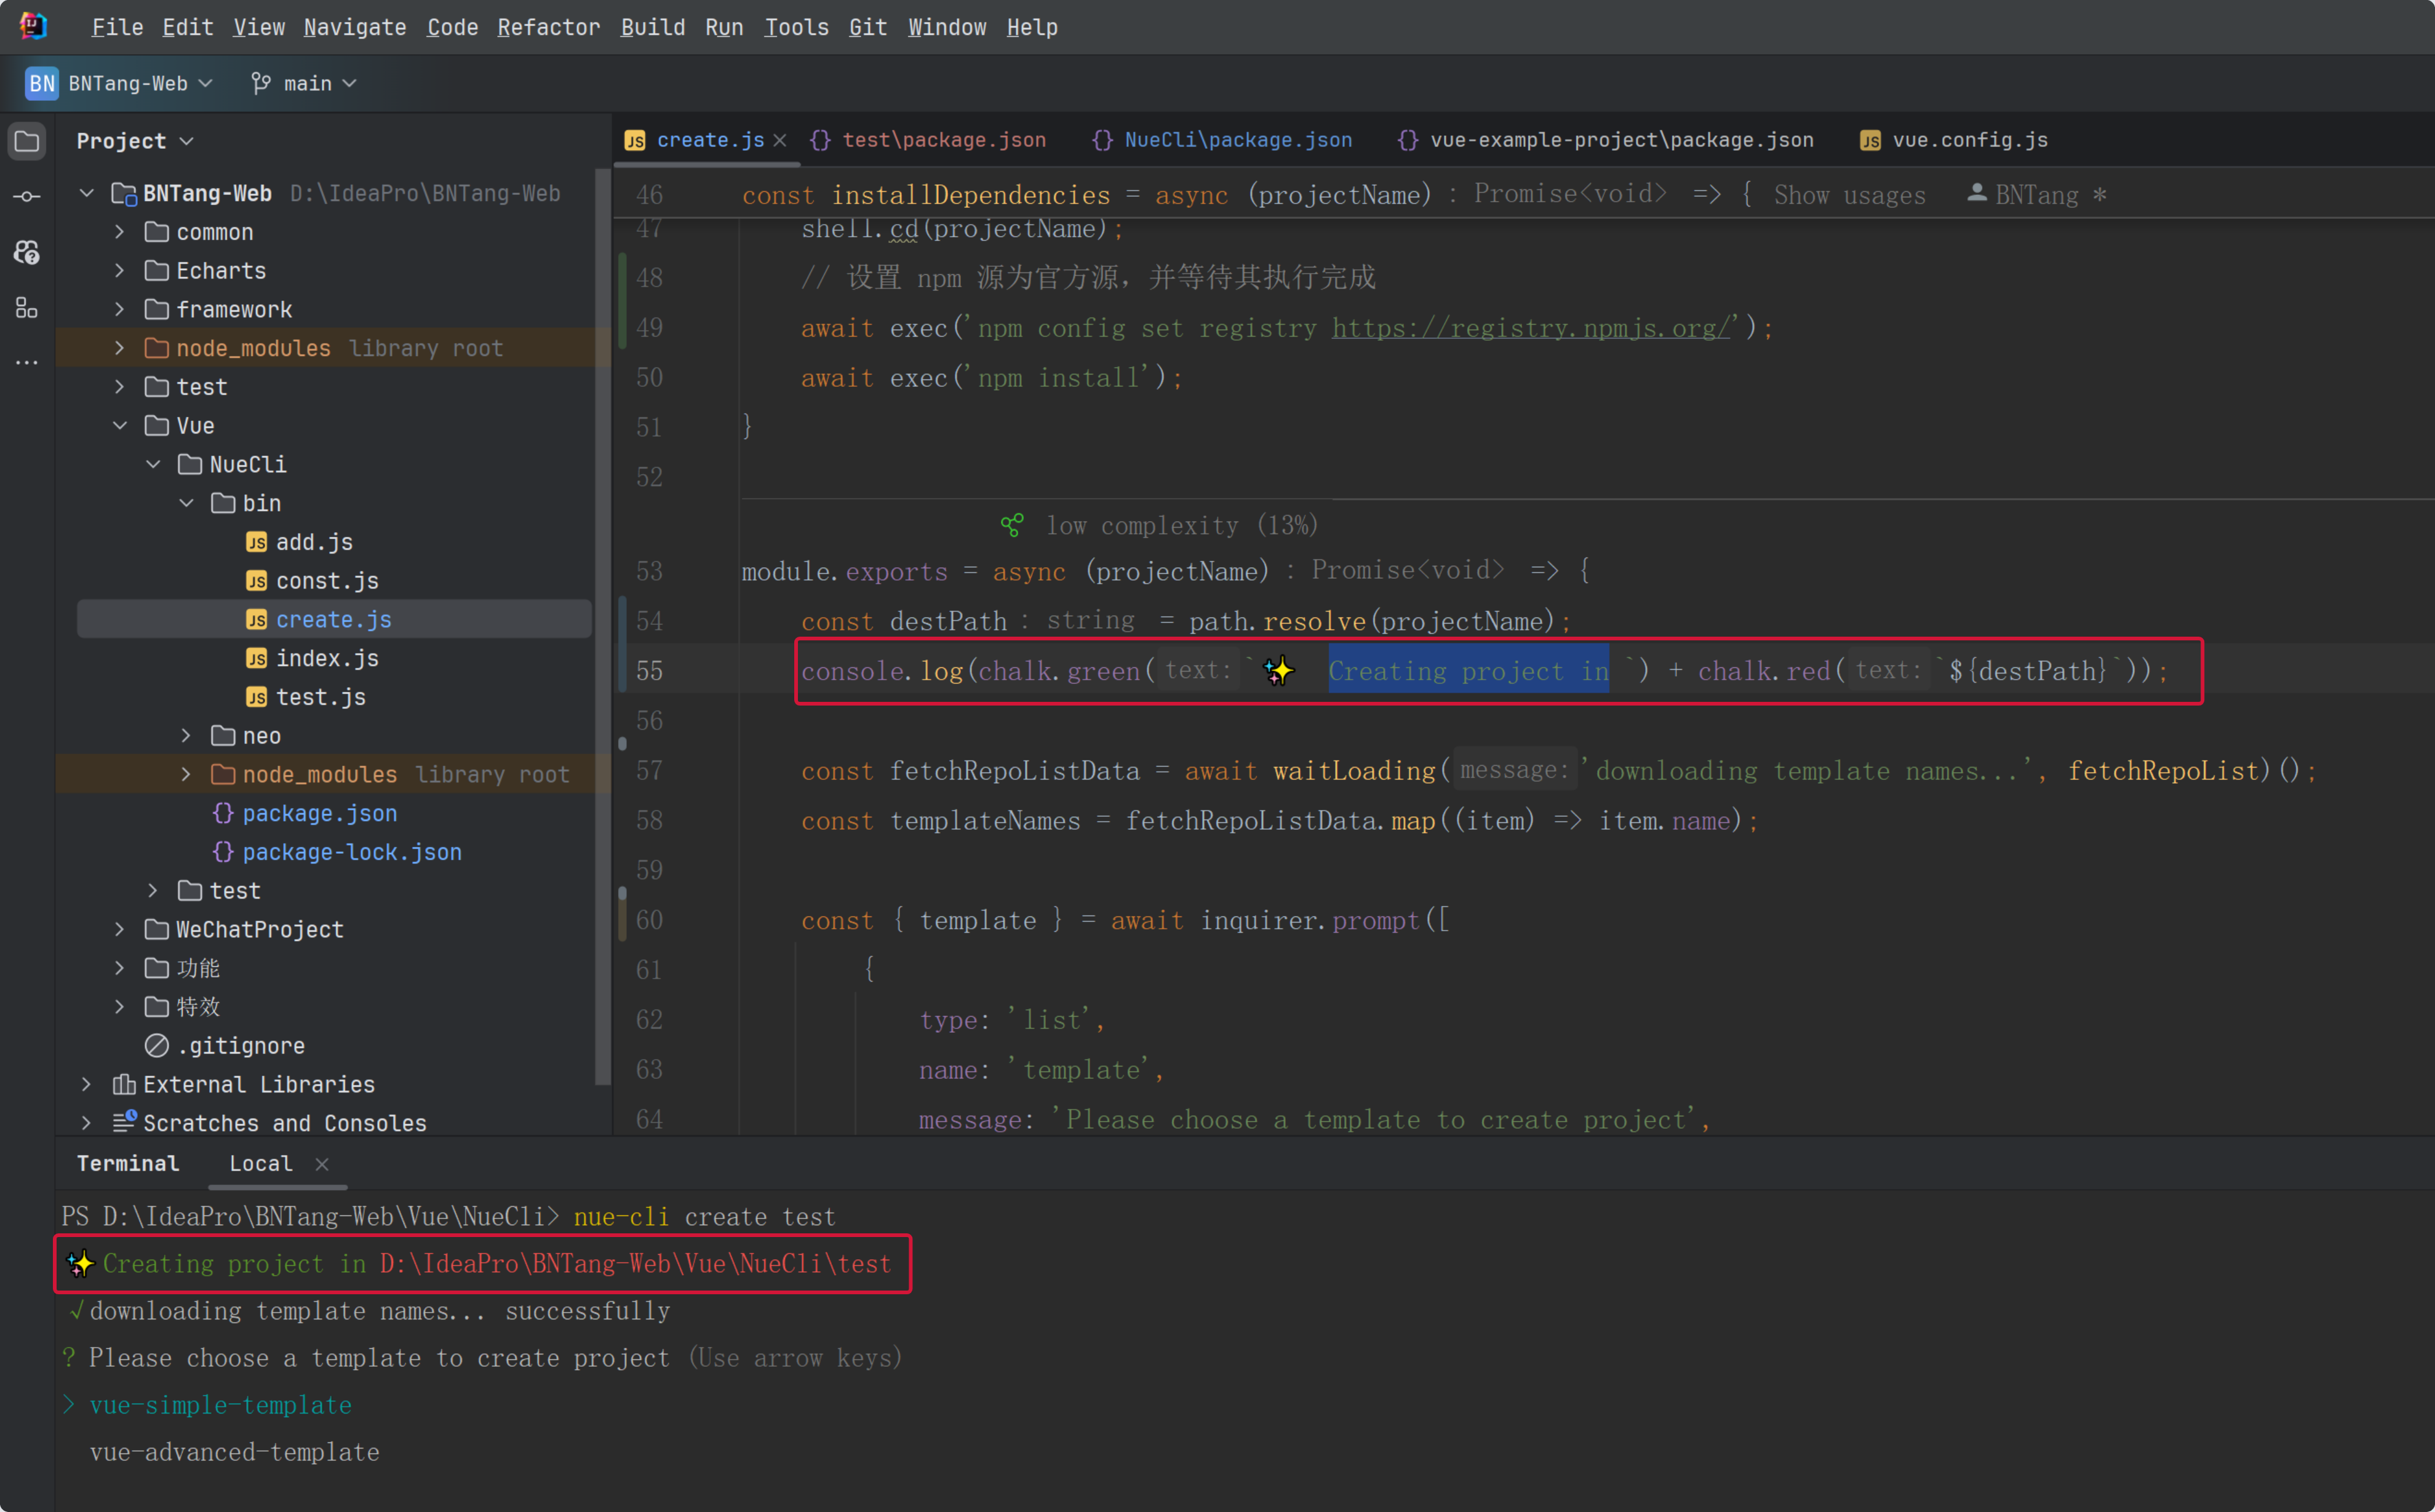Open the Commit tool window icon
This screenshot has width=2435, height=1512.
(x=27, y=196)
